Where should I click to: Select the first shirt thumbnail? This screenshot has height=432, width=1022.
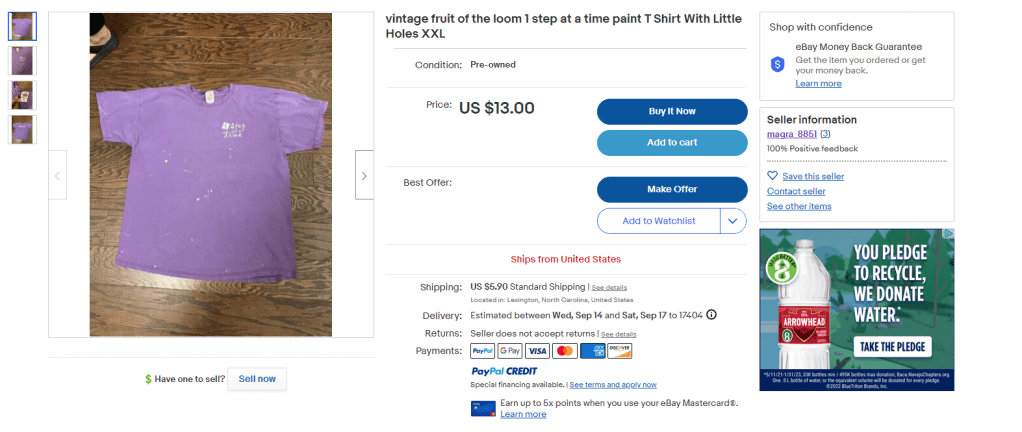tap(22, 27)
